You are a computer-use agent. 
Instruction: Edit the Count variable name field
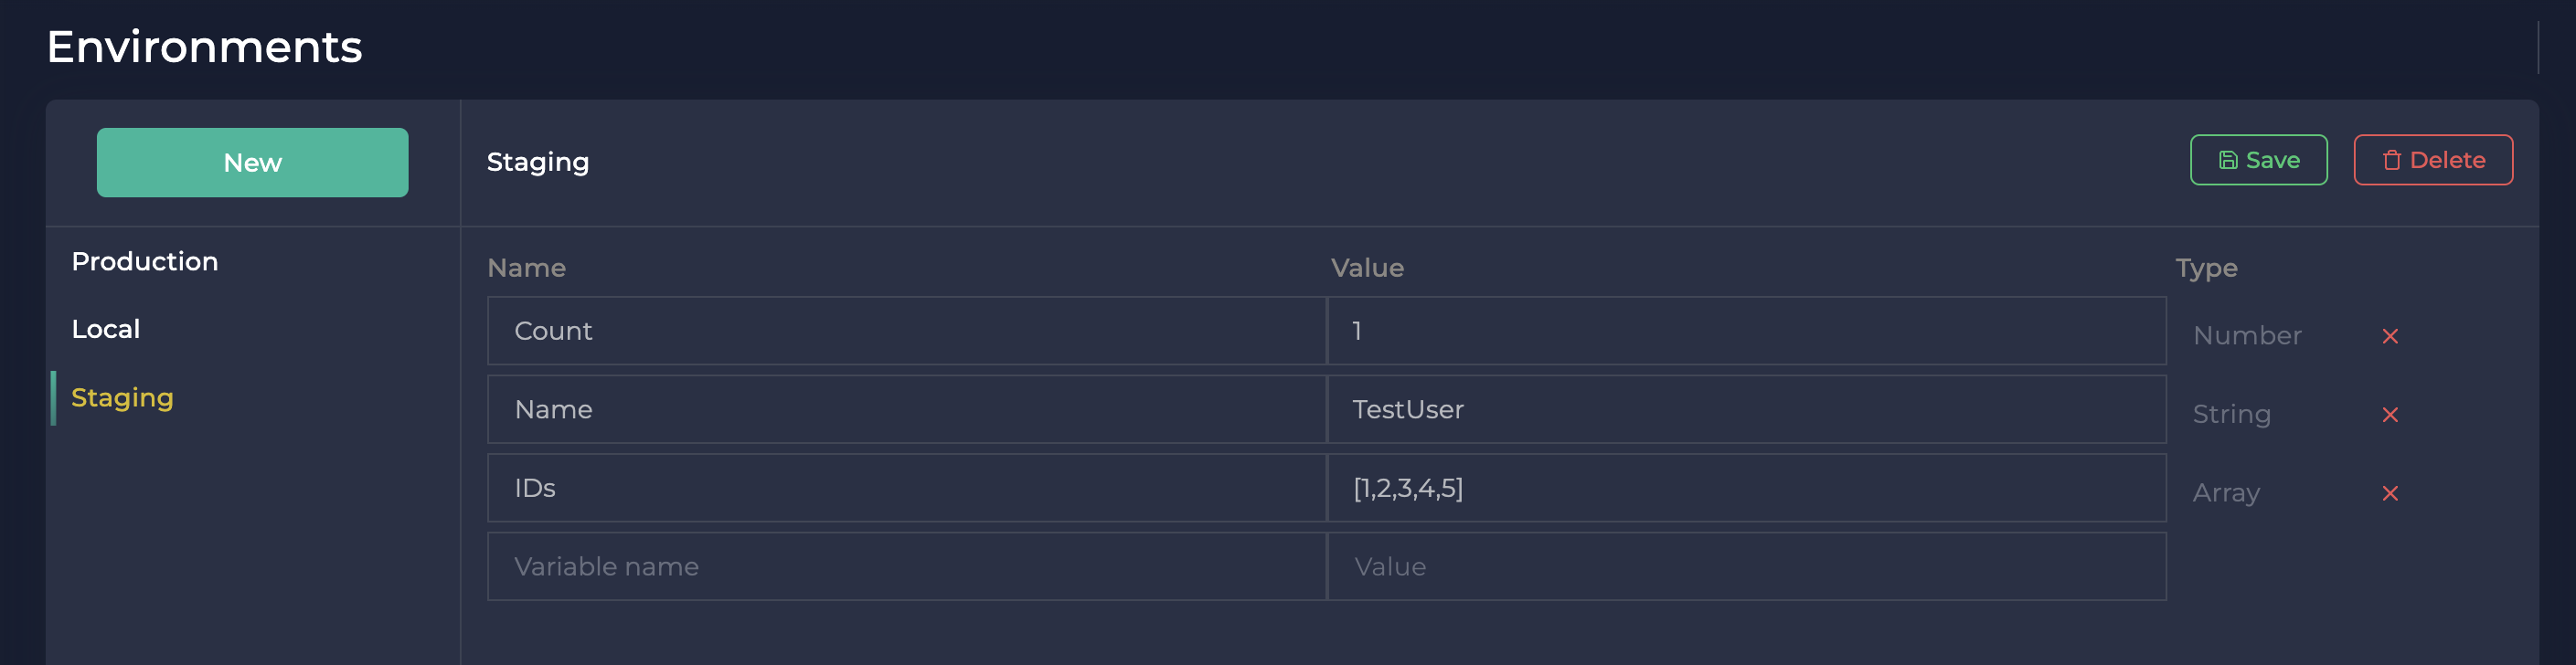point(906,331)
